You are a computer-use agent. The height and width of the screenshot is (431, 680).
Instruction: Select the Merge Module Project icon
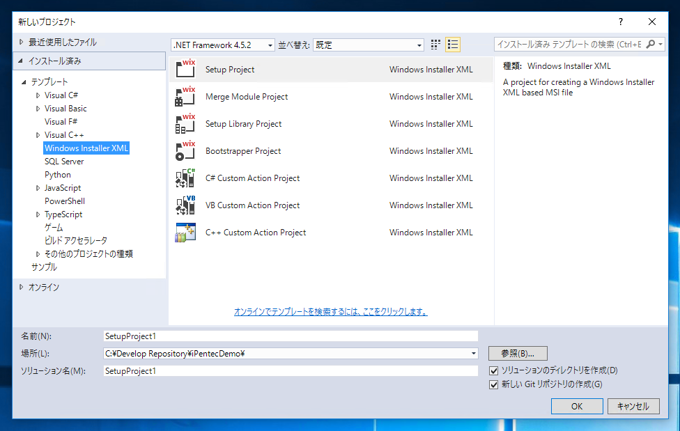click(x=185, y=96)
